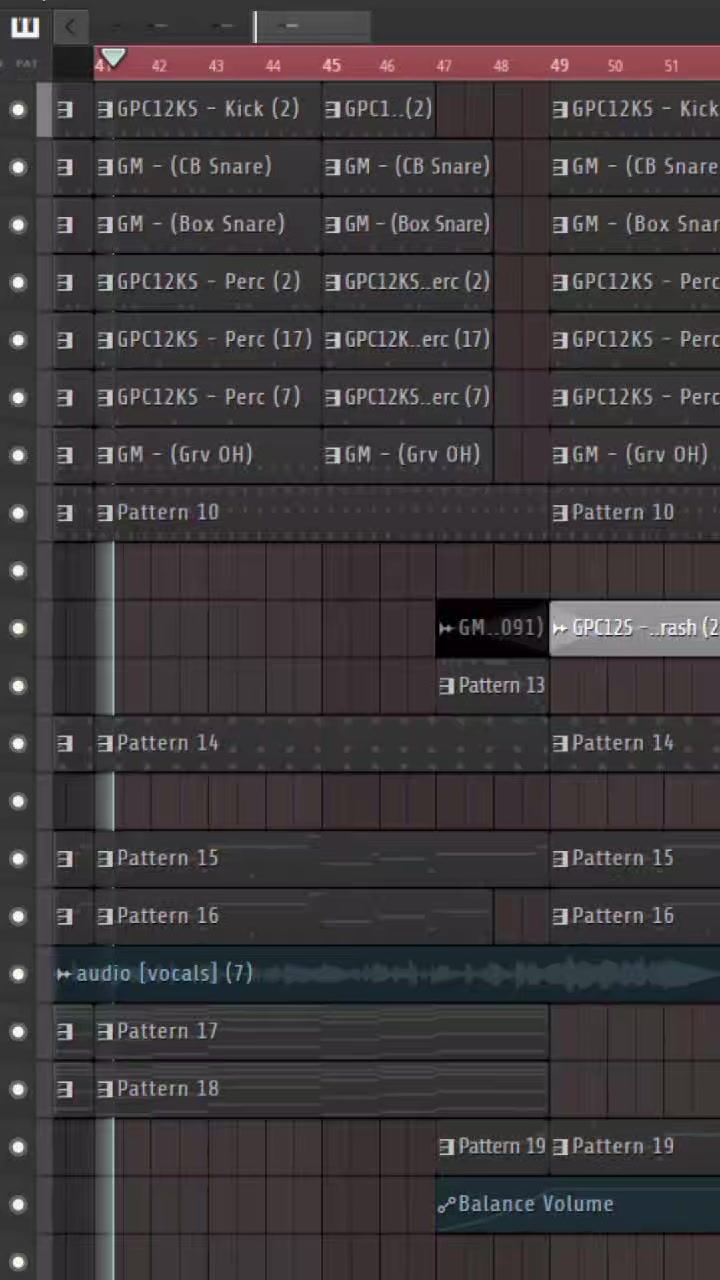Click pattern icon of GPC12KS..erc (2) clip
Screen dimensions: 720x1280
[333, 282]
